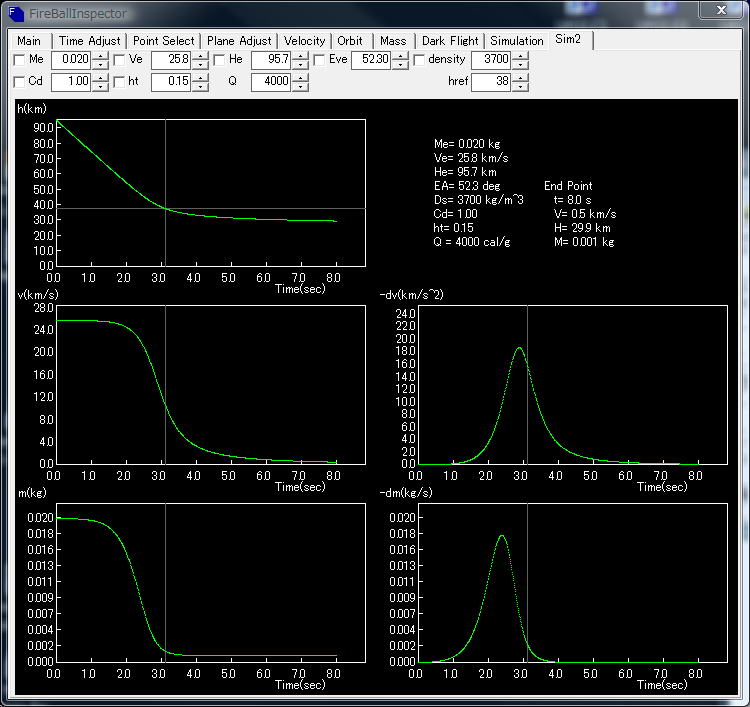Decrease density value with down arrow

[520, 65]
